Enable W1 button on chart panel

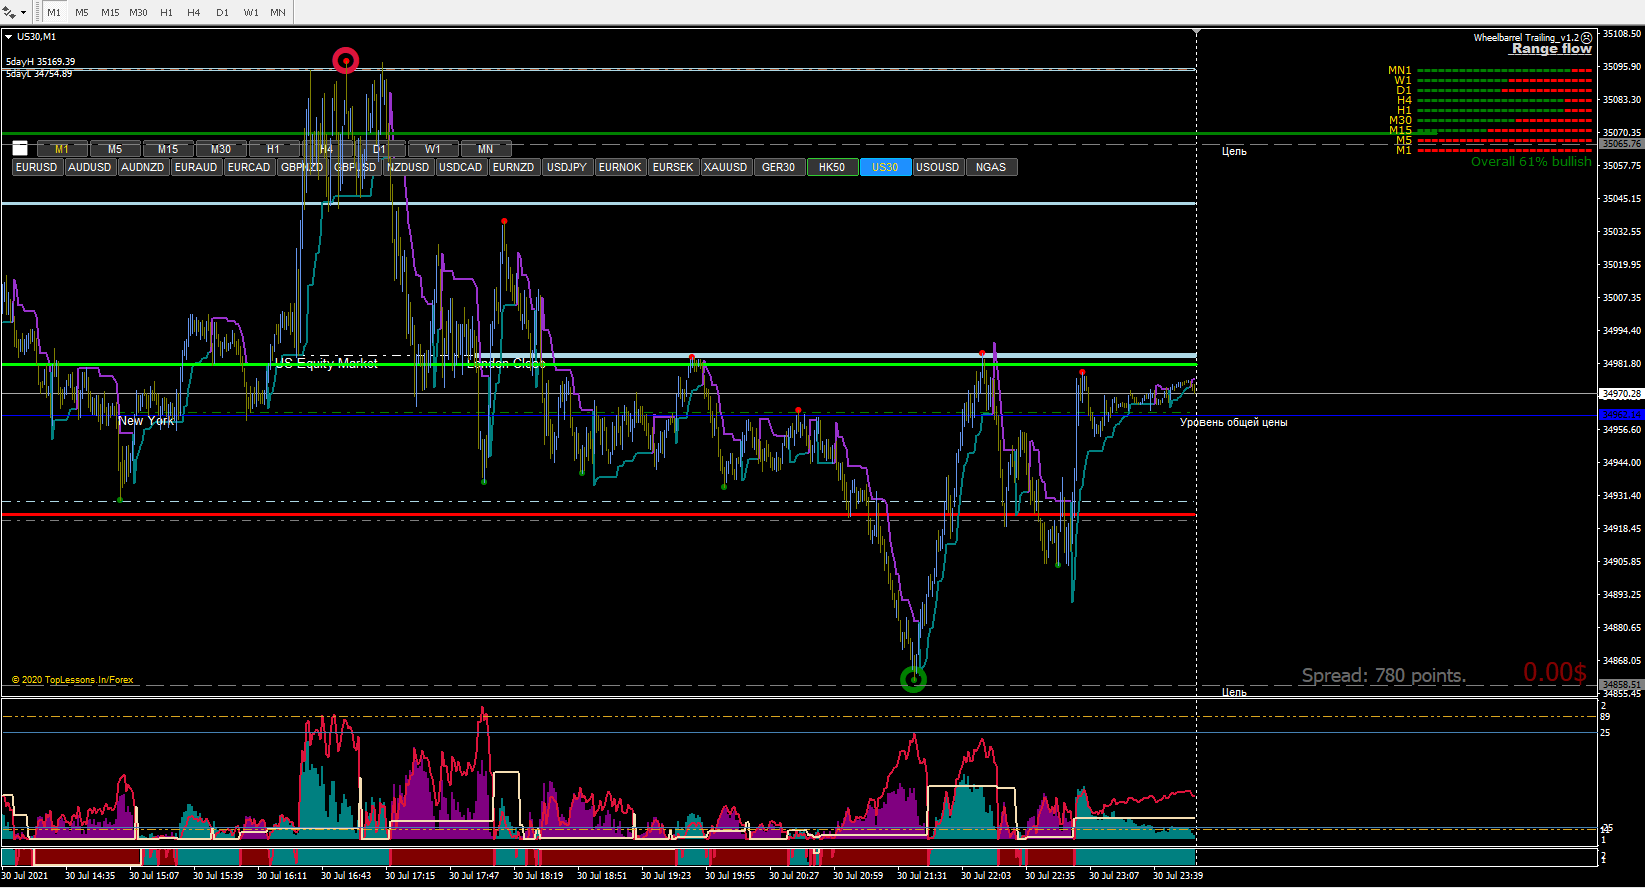pyautogui.click(x=432, y=149)
